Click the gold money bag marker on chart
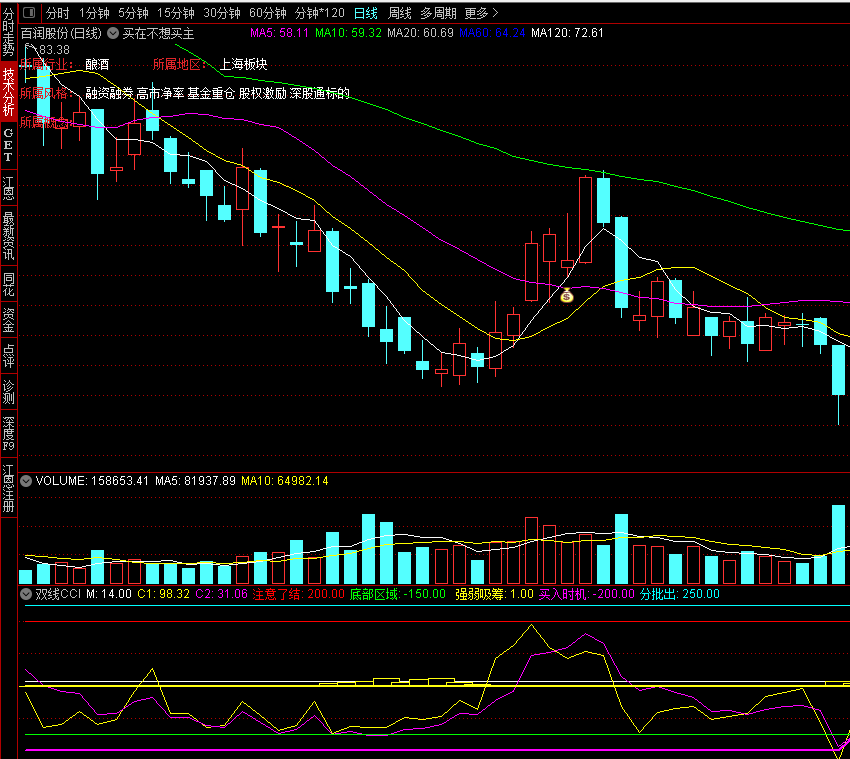Viewport: 850px width, 759px height. 566,295
